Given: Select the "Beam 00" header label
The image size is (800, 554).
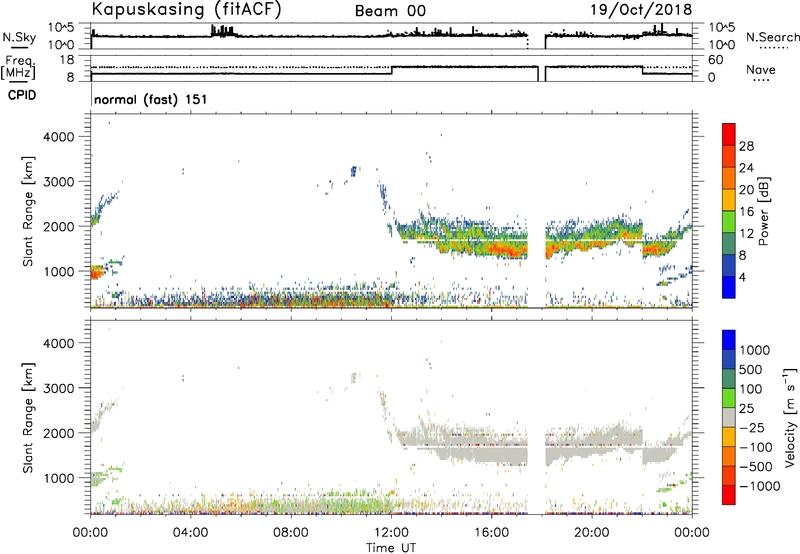Looking at the screenshot, I should tap(390, 11).
